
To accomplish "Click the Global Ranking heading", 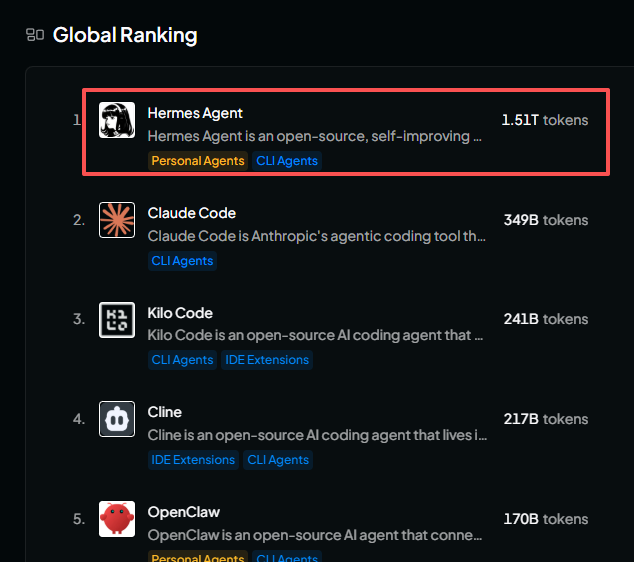I will coord(125,35).
